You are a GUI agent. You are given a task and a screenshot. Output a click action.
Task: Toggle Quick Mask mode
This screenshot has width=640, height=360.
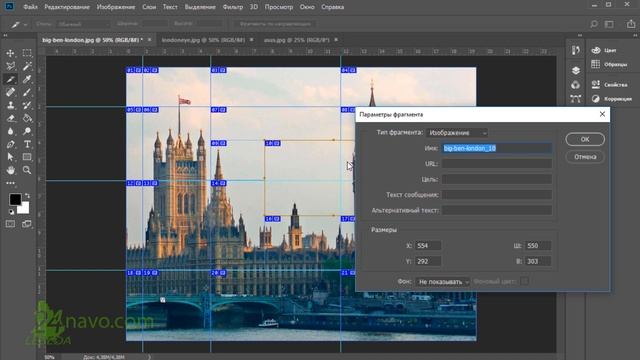click(x=11, y=224)
